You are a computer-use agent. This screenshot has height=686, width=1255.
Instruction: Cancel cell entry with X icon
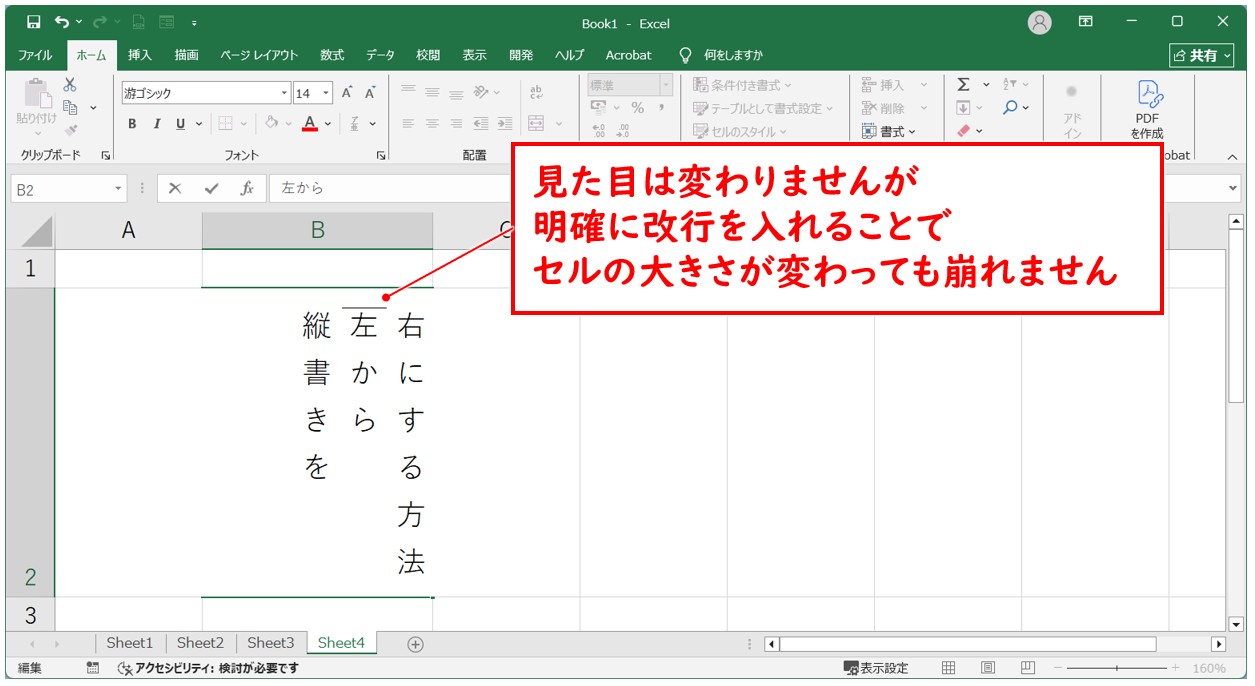click(x=175, y=188)
